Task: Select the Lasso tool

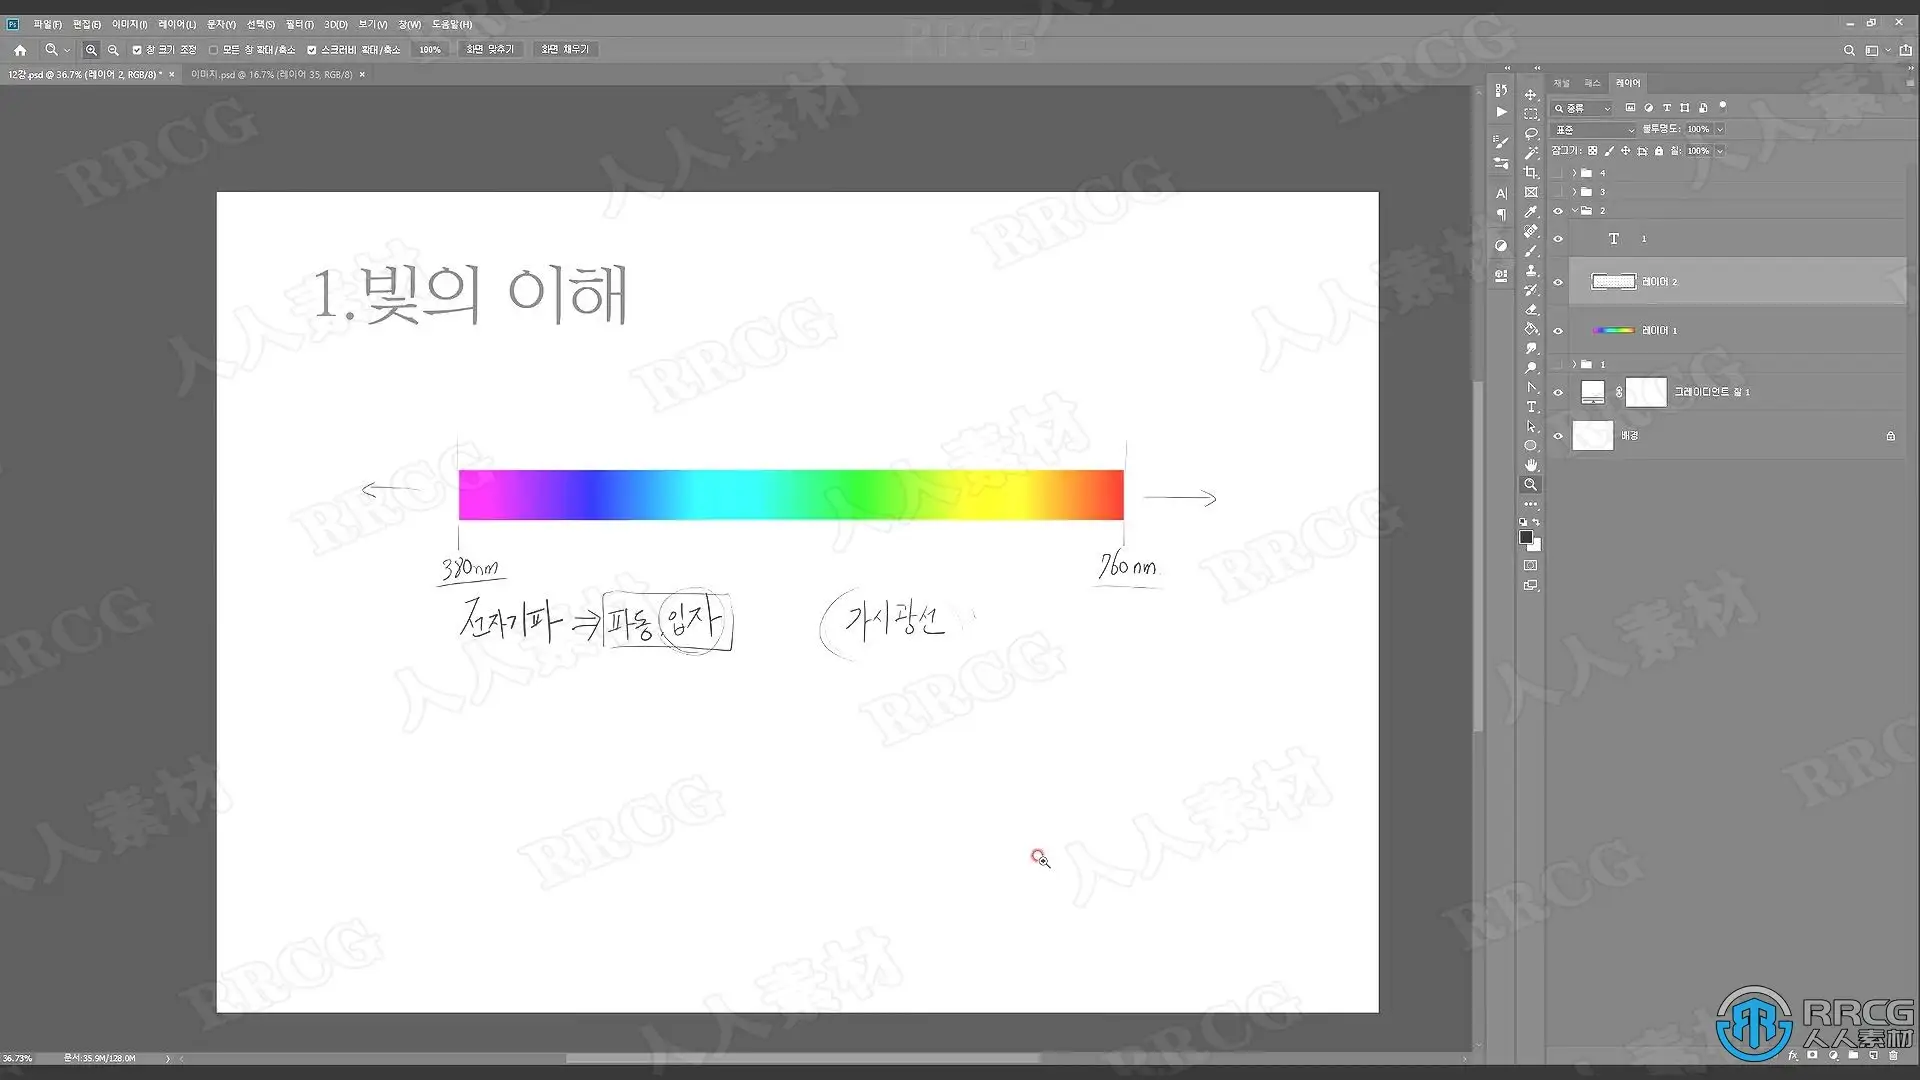Action: (x=1530, y=134)
